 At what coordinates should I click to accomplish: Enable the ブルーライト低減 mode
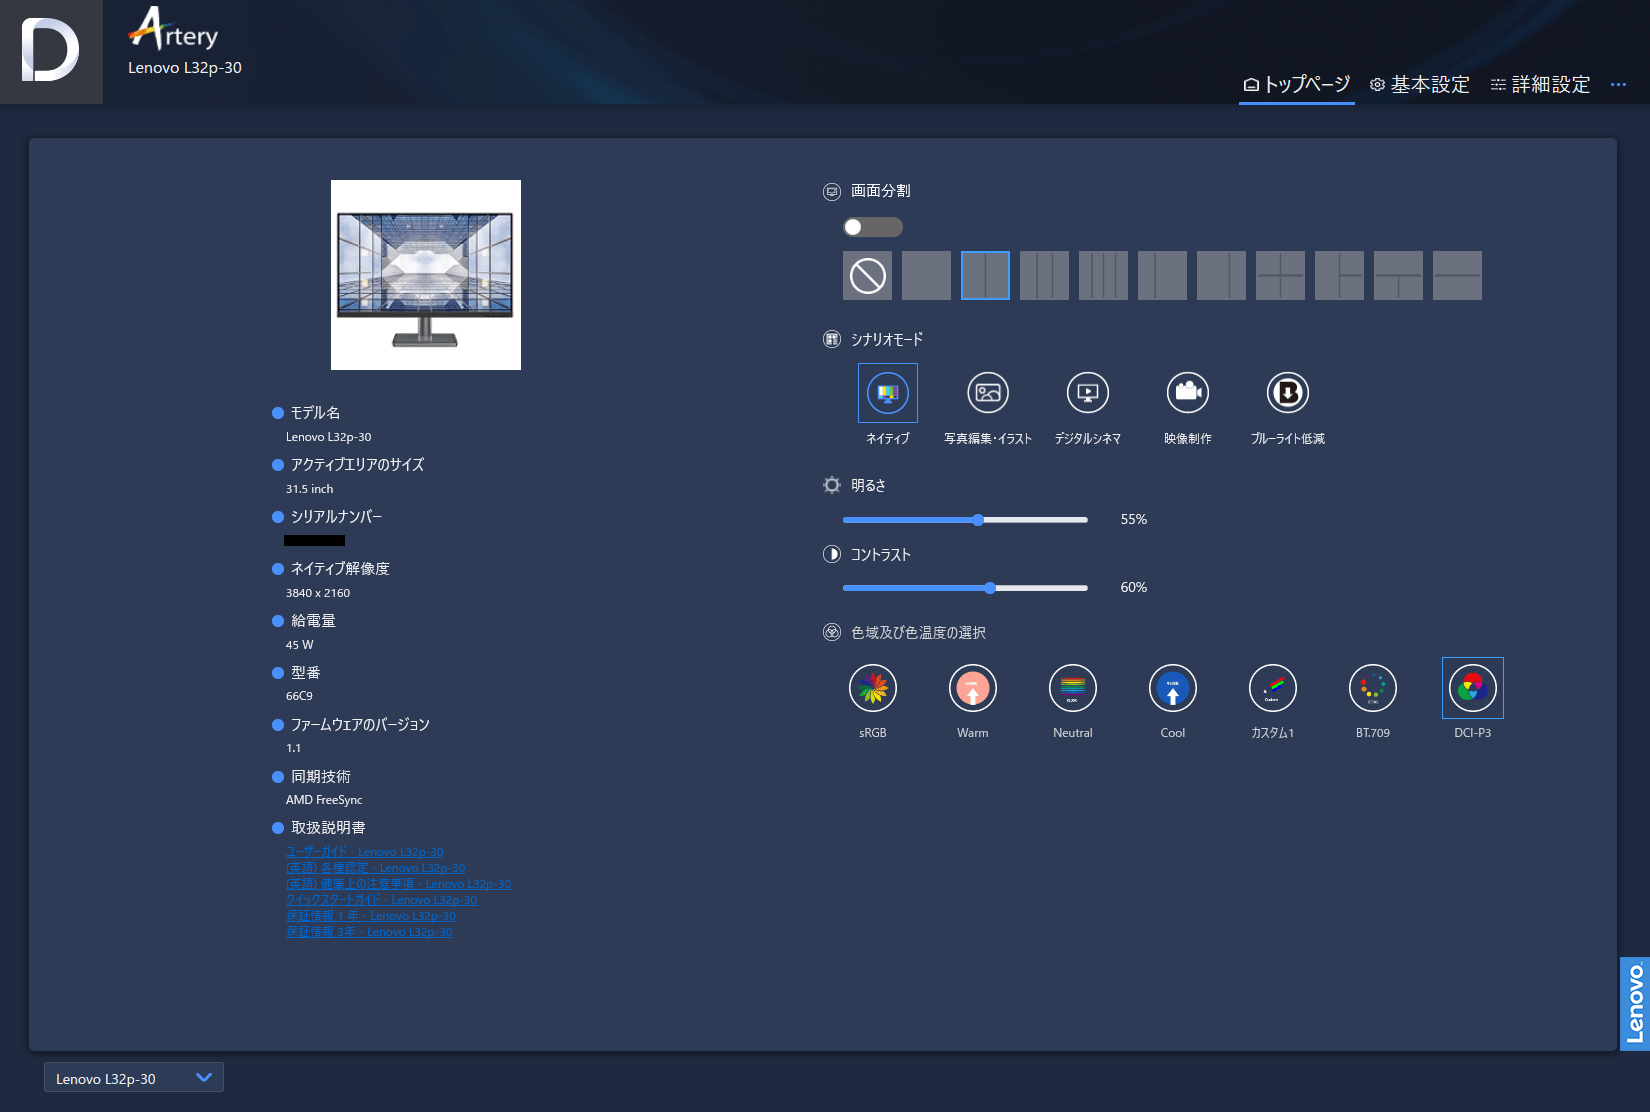1287,393
